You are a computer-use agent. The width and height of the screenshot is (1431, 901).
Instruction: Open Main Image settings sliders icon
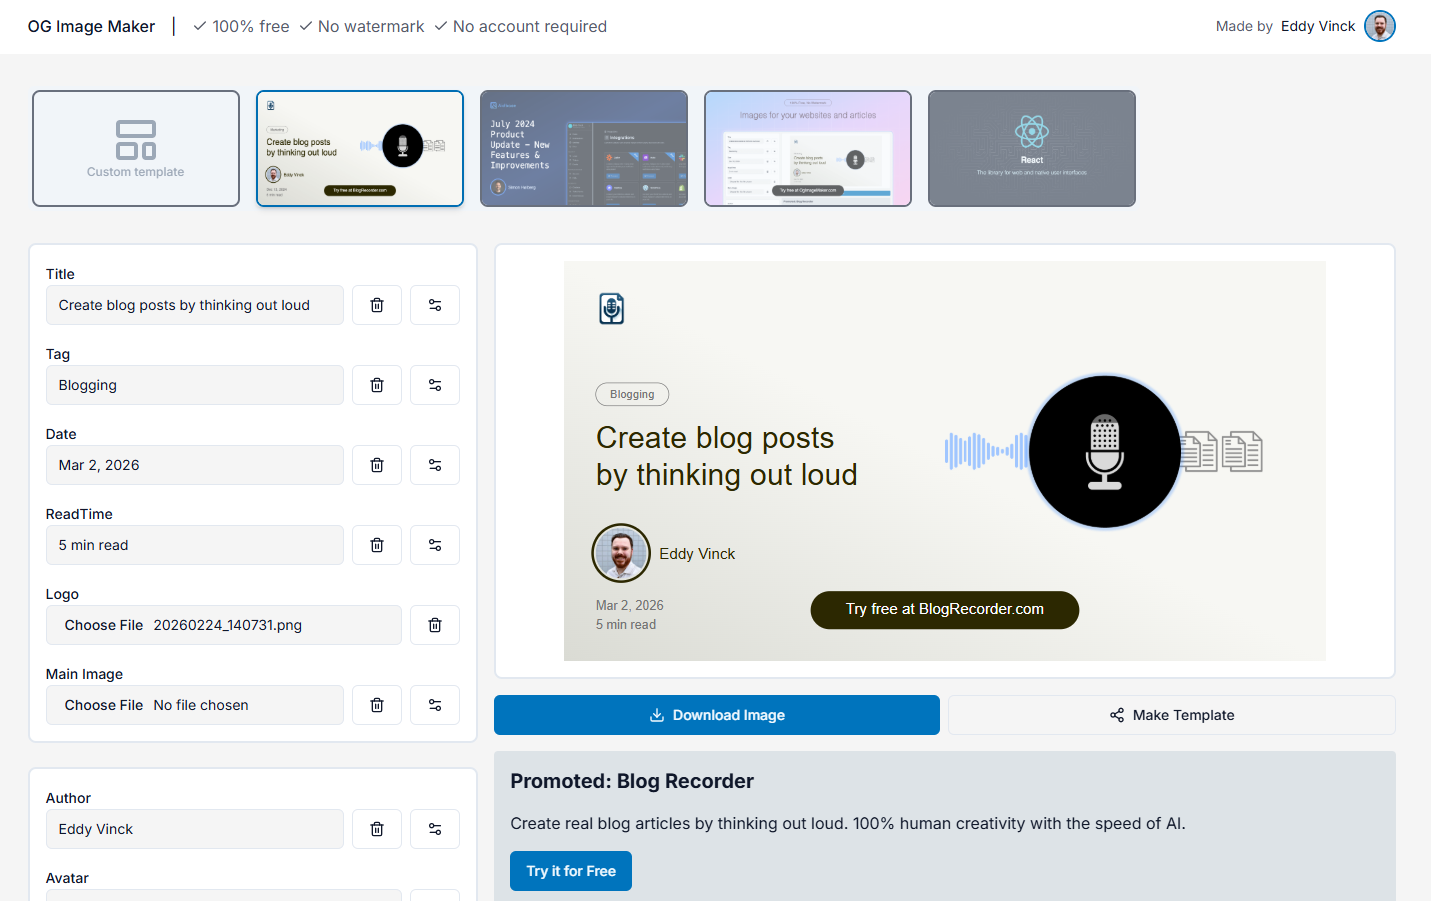435,705
